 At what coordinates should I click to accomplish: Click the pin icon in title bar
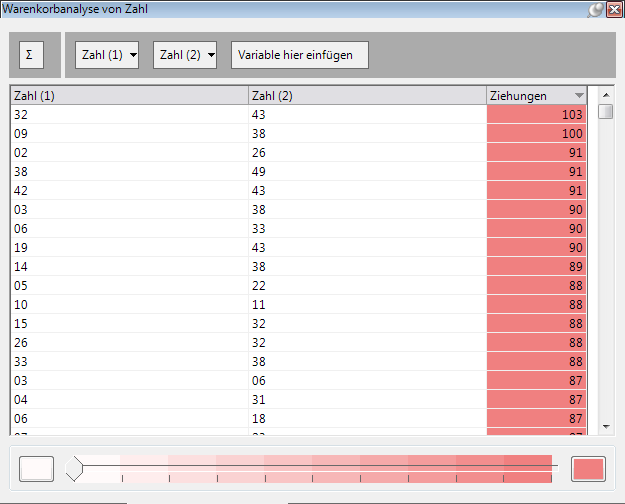pos(595,9)
